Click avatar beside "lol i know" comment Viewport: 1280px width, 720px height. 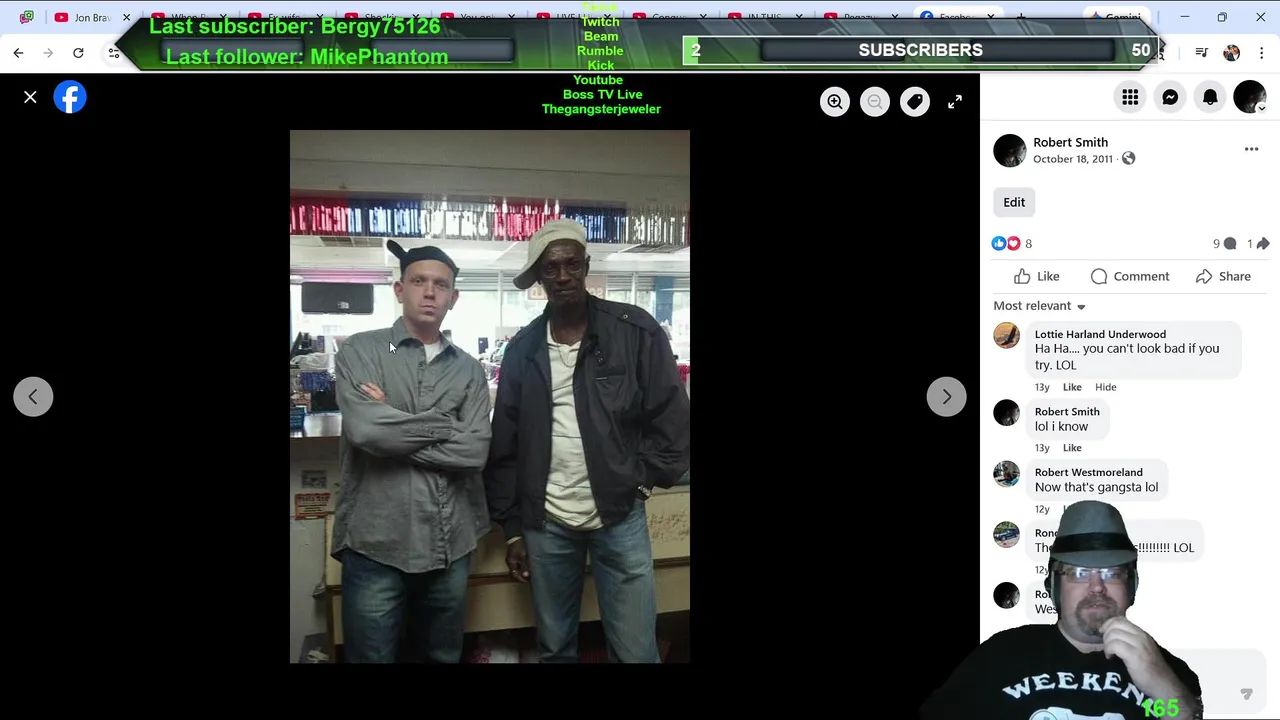[1007, 412]
